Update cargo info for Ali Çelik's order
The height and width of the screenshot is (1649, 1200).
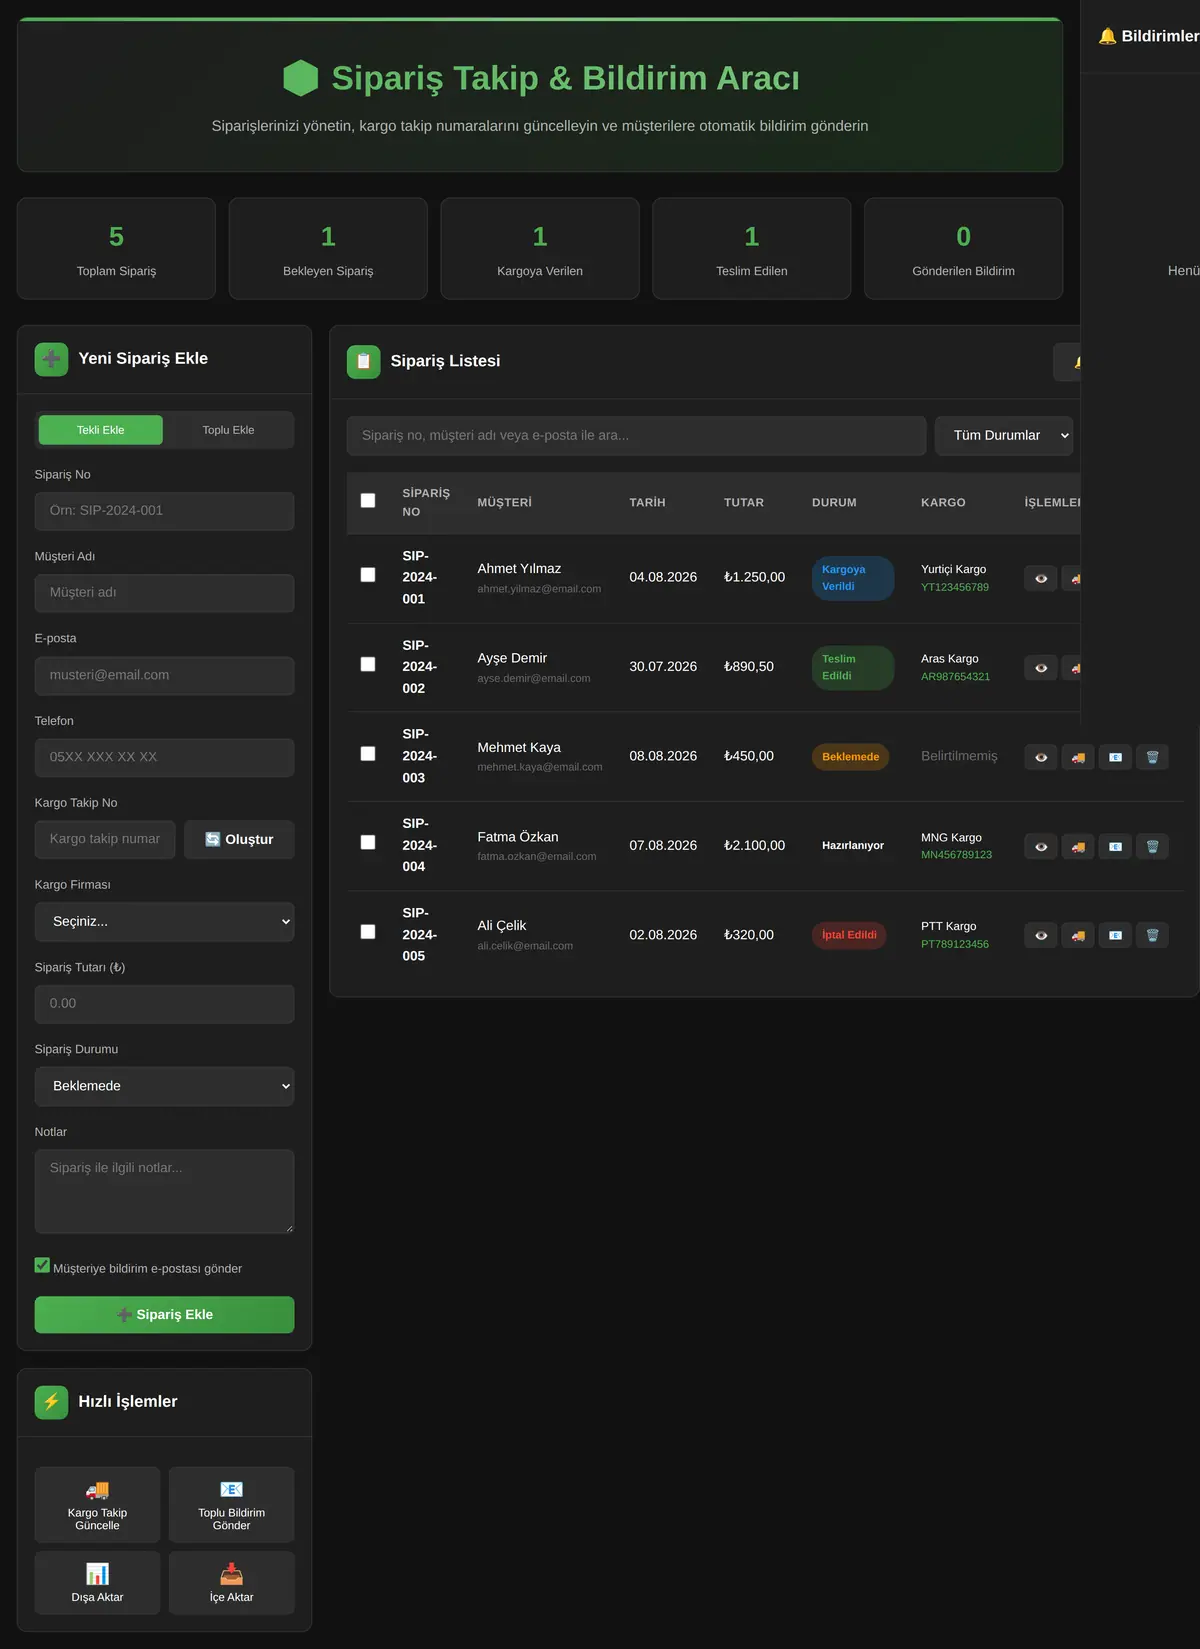click(1078, 935)
